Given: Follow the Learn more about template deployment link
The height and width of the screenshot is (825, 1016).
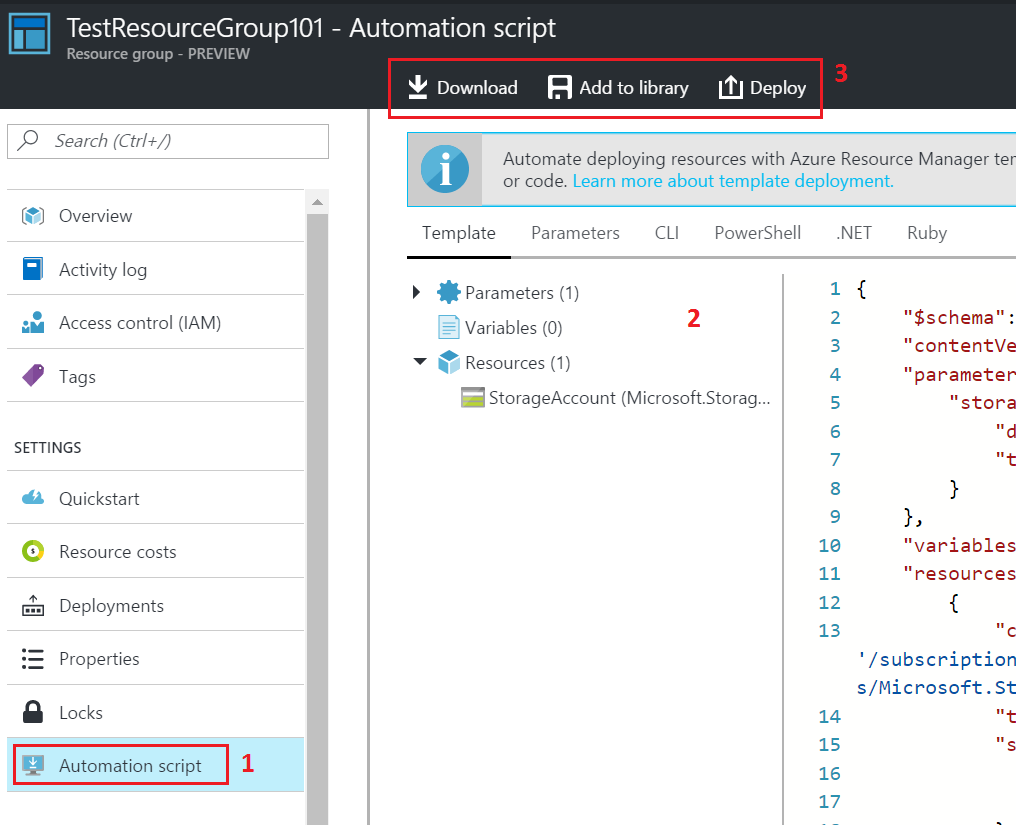Looking at the screenshot, I should point(733,181).
